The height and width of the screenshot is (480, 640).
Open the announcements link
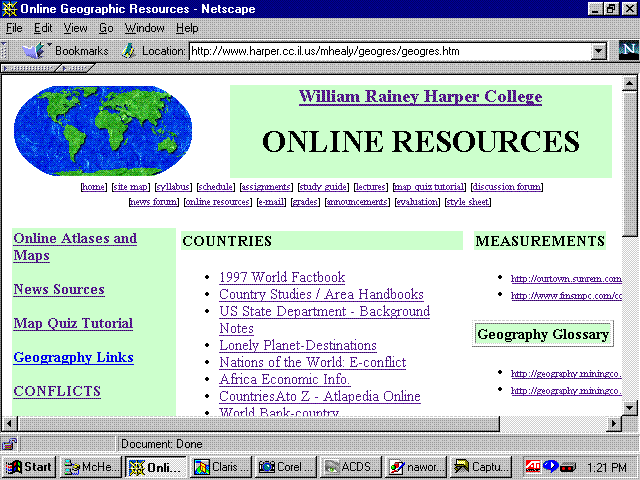[x=357, y=202]
